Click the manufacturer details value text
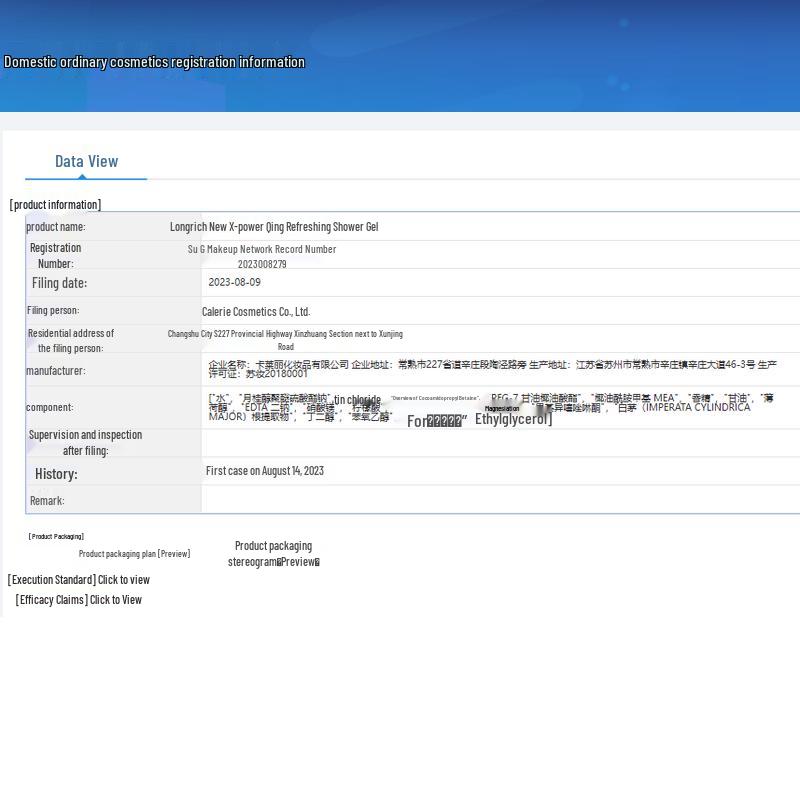Viewport: 800px width, 800px height. point(492,369)
